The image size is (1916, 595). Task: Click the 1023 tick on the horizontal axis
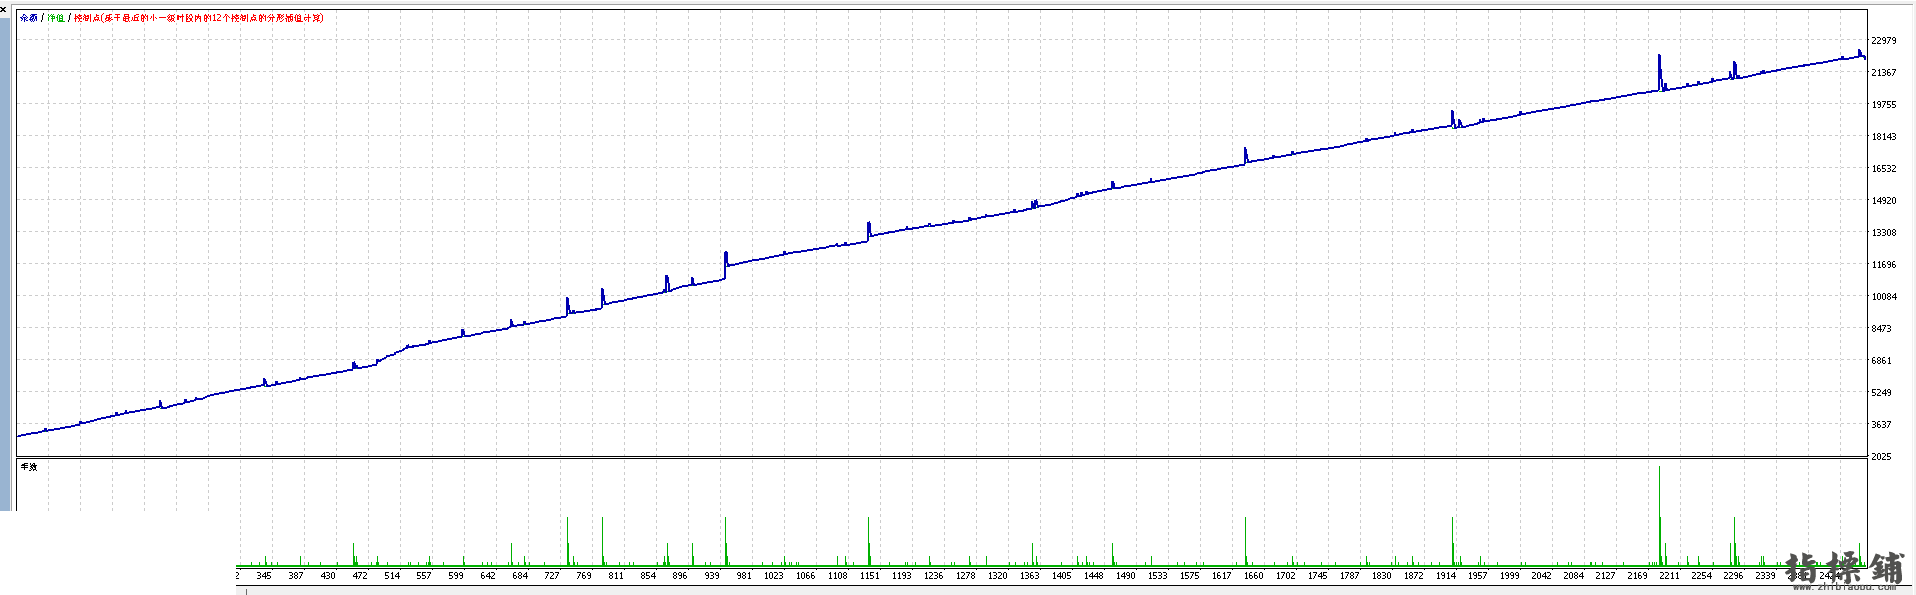pyautogui.click(x=774, y=576)
